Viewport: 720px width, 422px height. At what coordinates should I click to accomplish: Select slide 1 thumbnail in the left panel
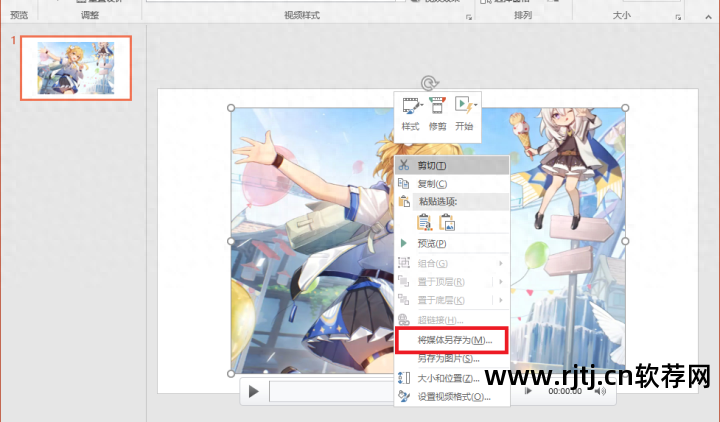click(82, 68)
